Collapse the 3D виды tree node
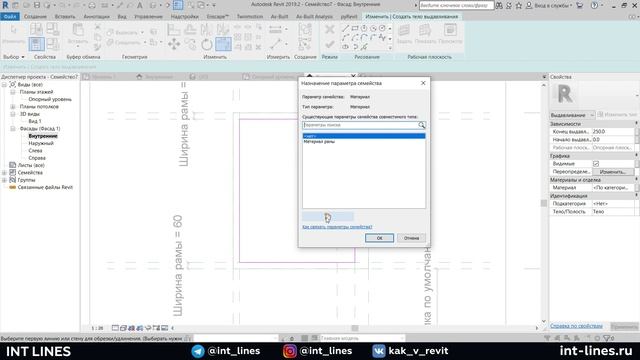The image size is (640, 360). [13, 114]
